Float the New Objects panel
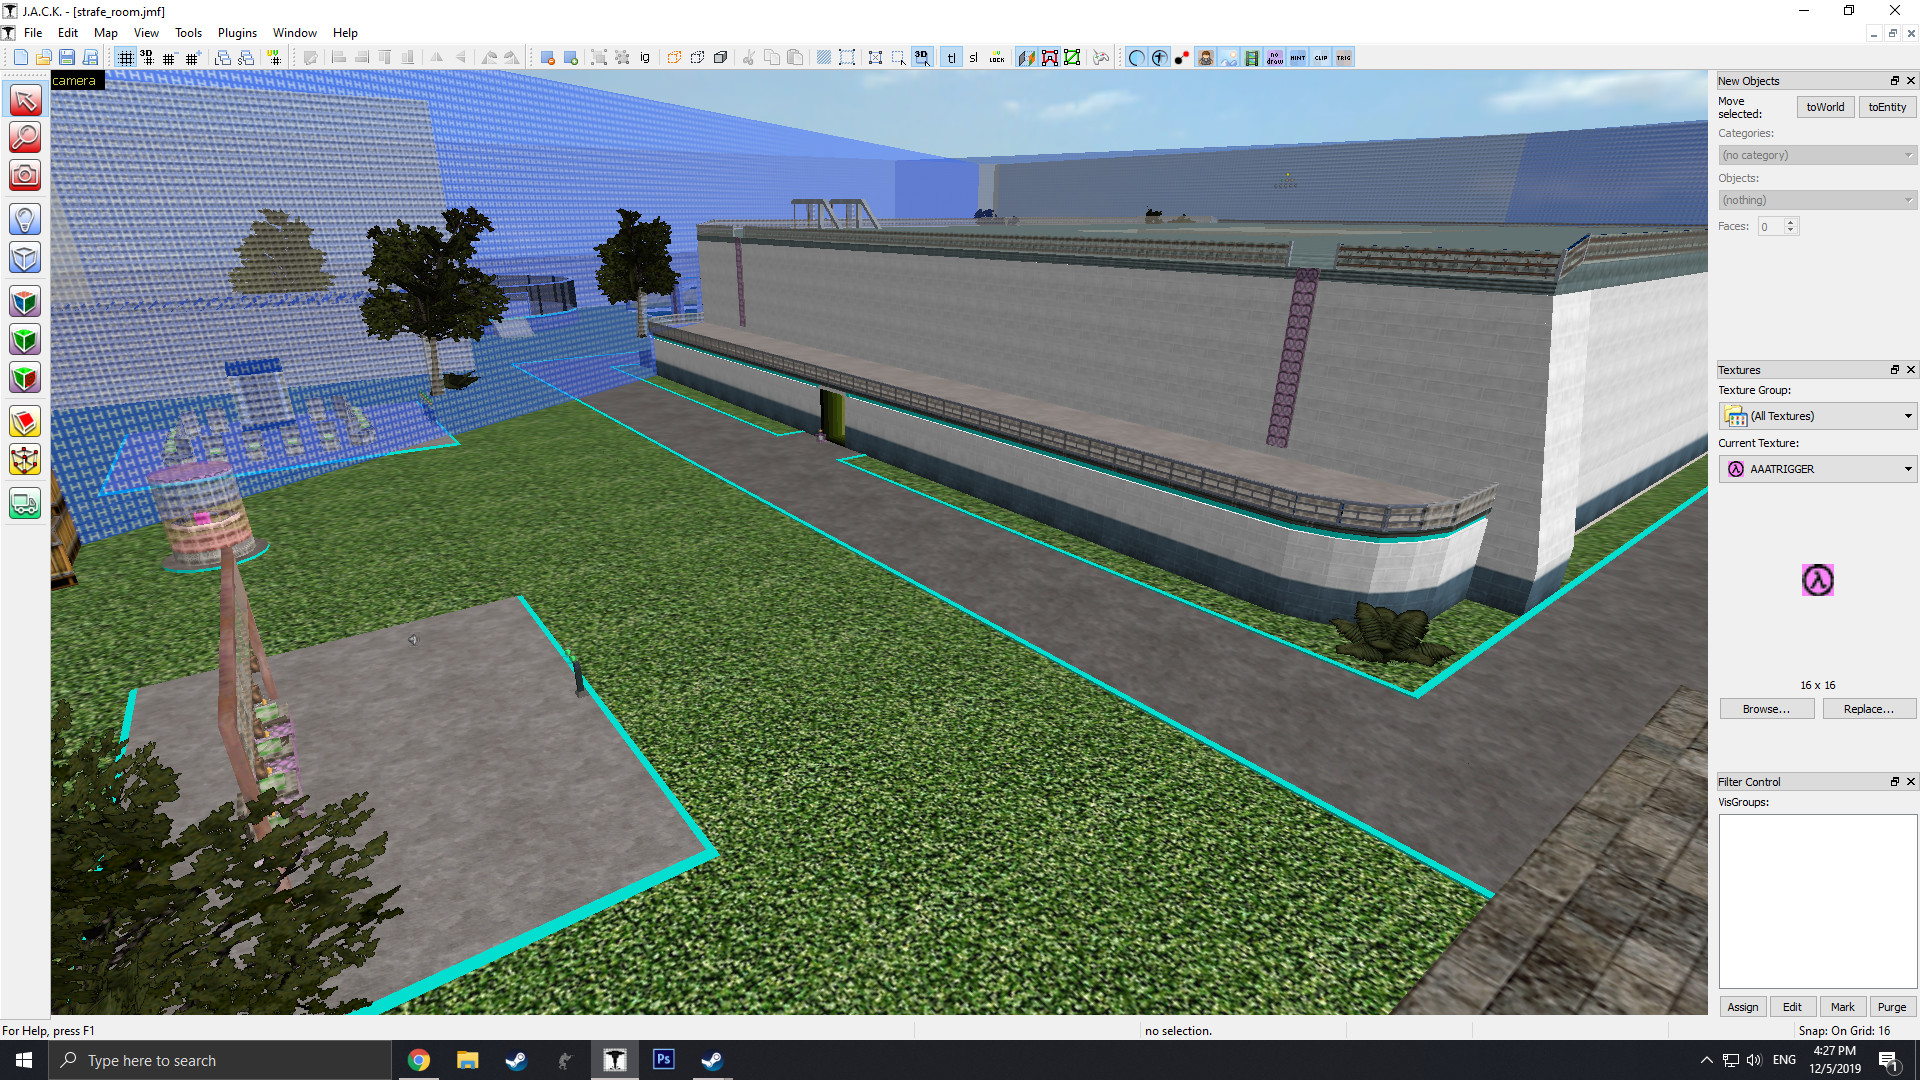The image size is (1920, 1080). pyautogui.click(x=1894, y=81)
